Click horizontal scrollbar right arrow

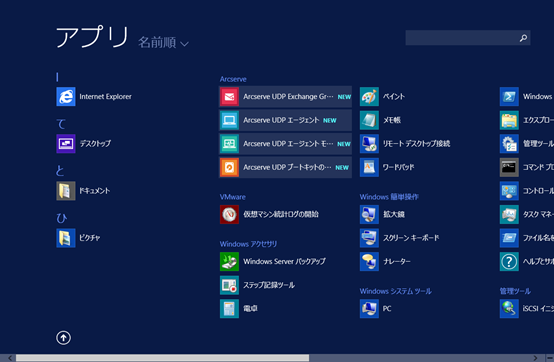click(536, 358)
